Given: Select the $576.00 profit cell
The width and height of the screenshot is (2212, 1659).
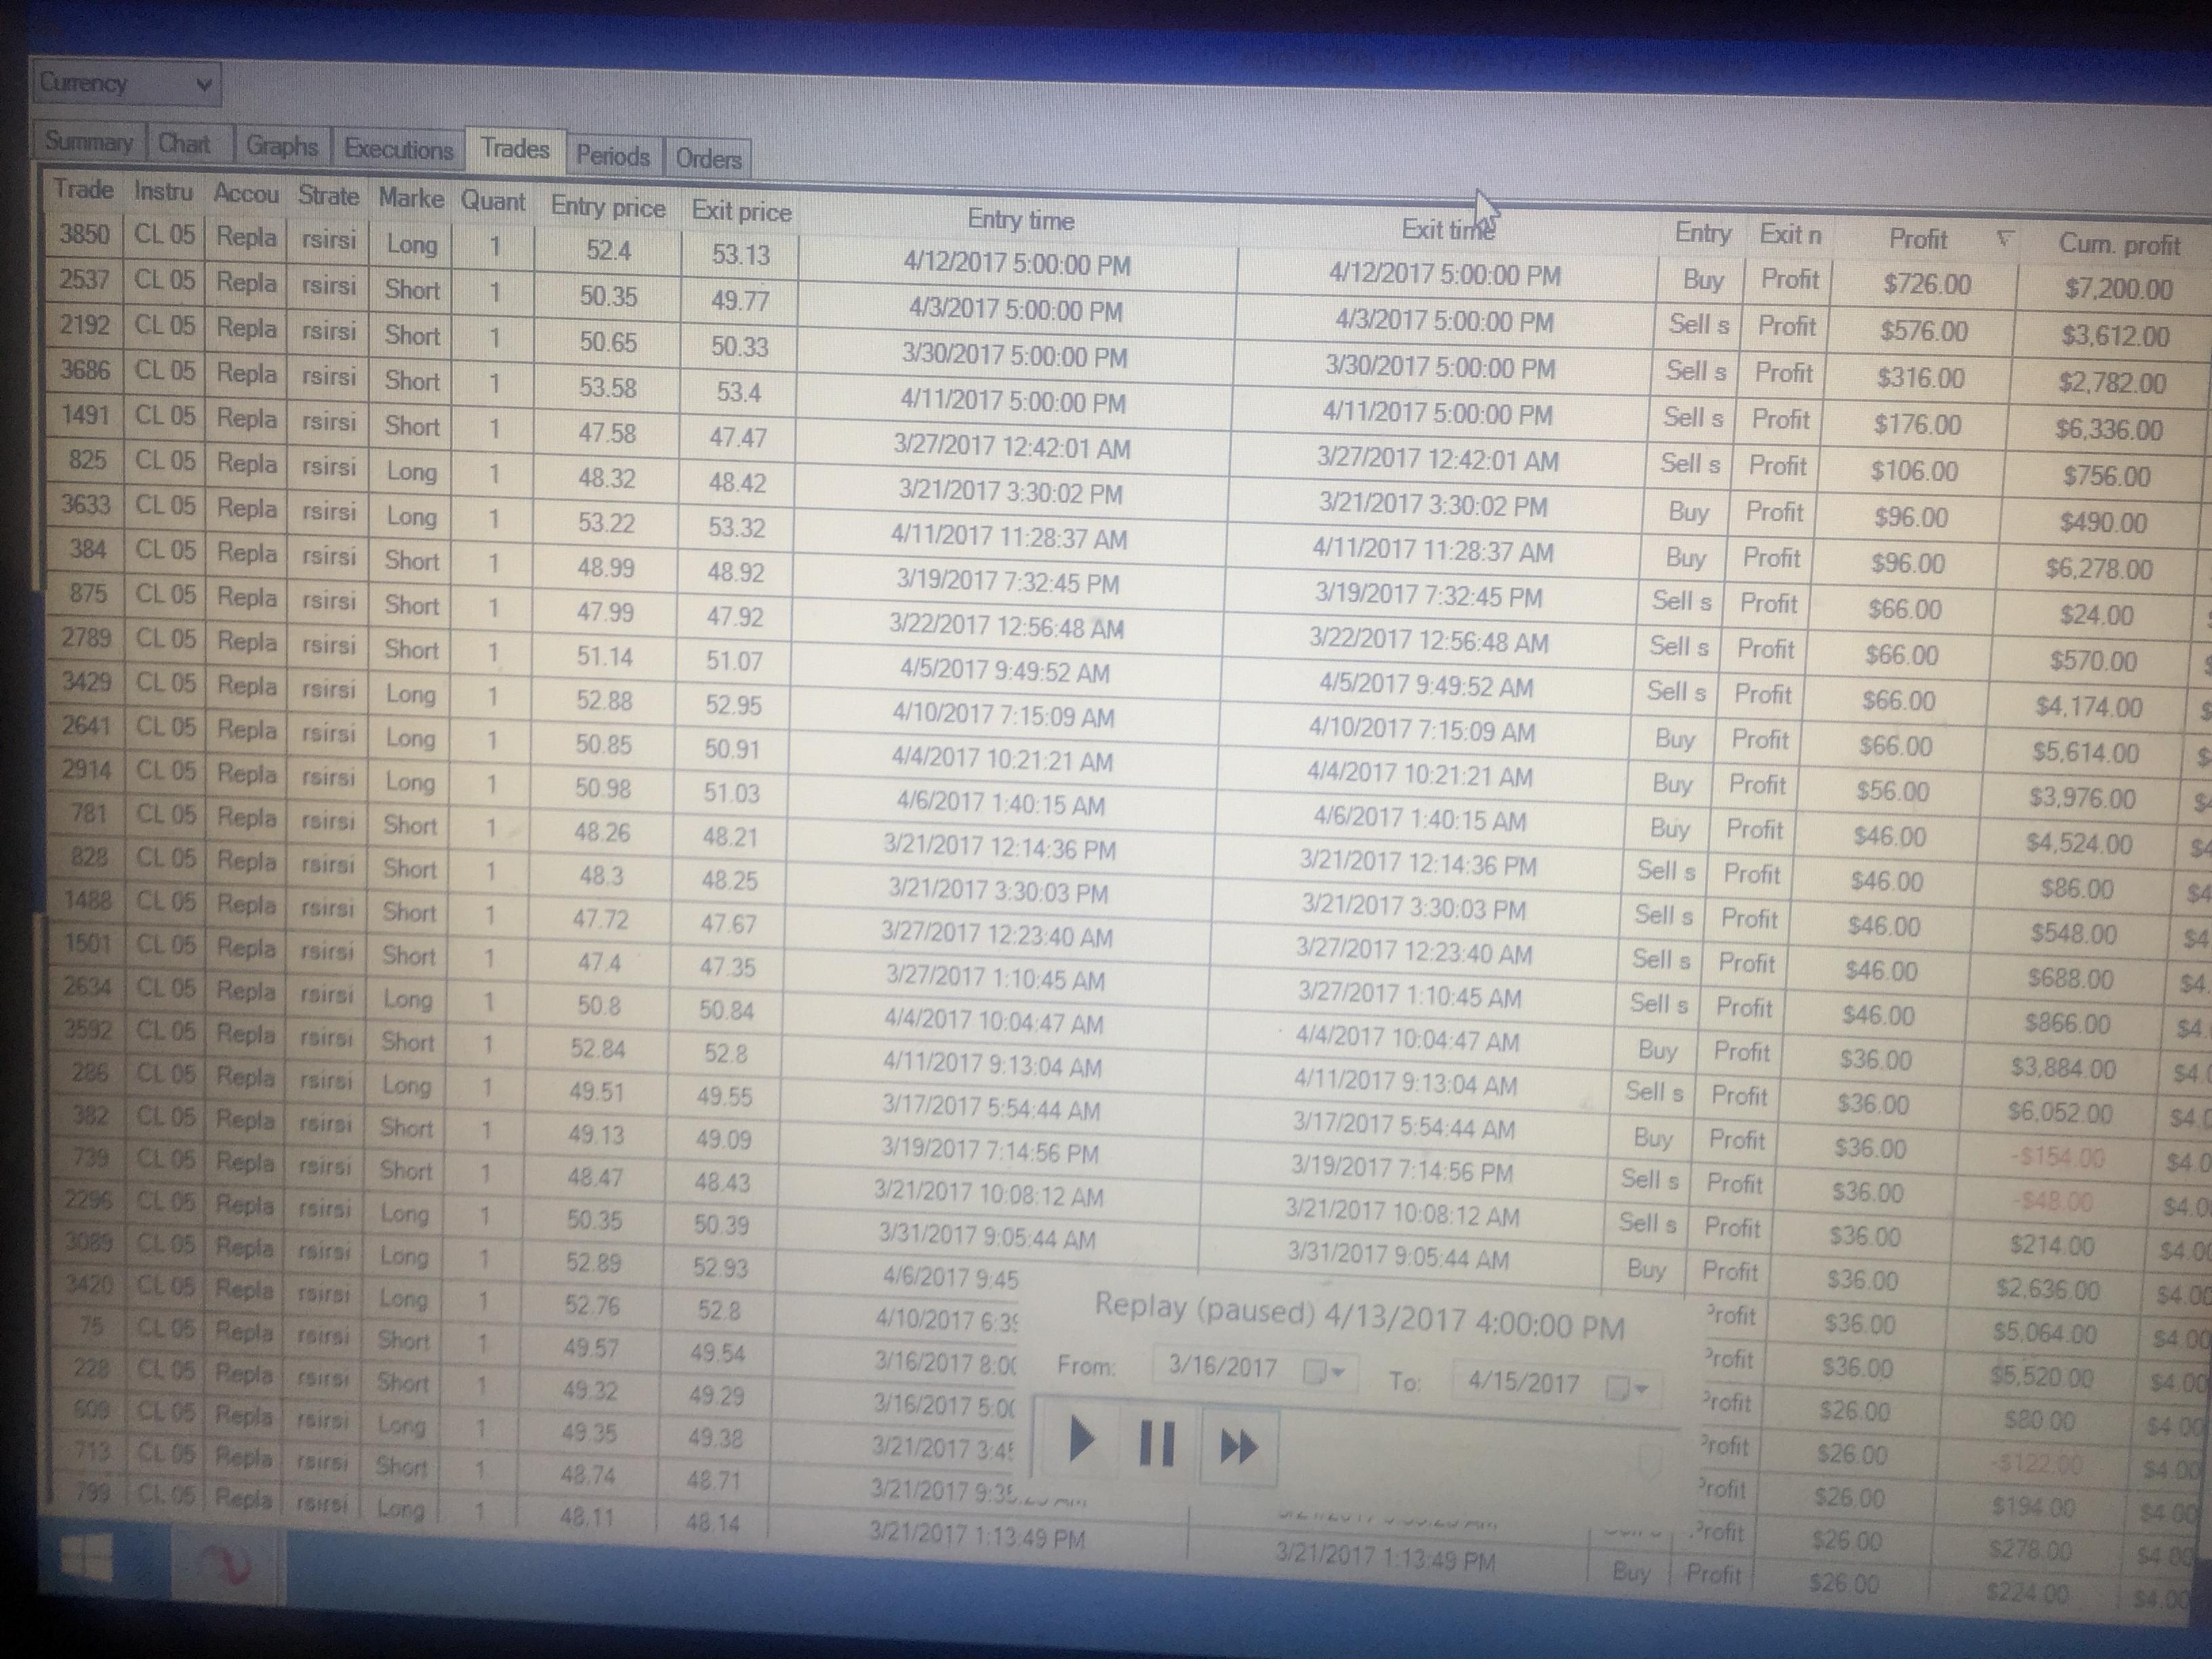Looking at the screenshot, I should click(x=1923, y=331).
